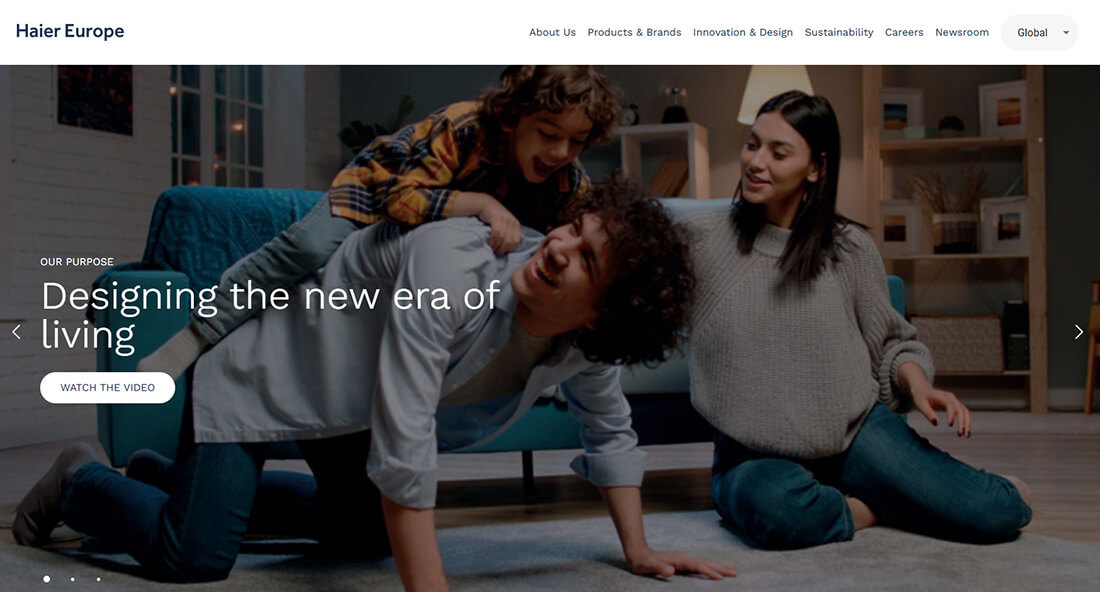This screenshot has width=1100, height=592.
Task: Open the Careers link
Action: (x=904, y=32)
